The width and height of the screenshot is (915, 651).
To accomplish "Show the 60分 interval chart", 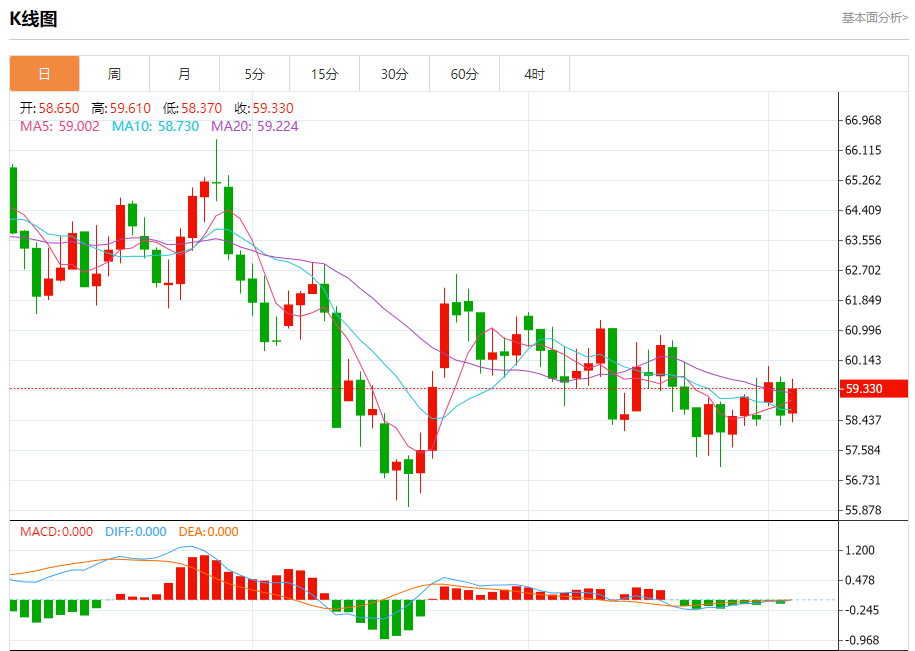I will 464,74.
